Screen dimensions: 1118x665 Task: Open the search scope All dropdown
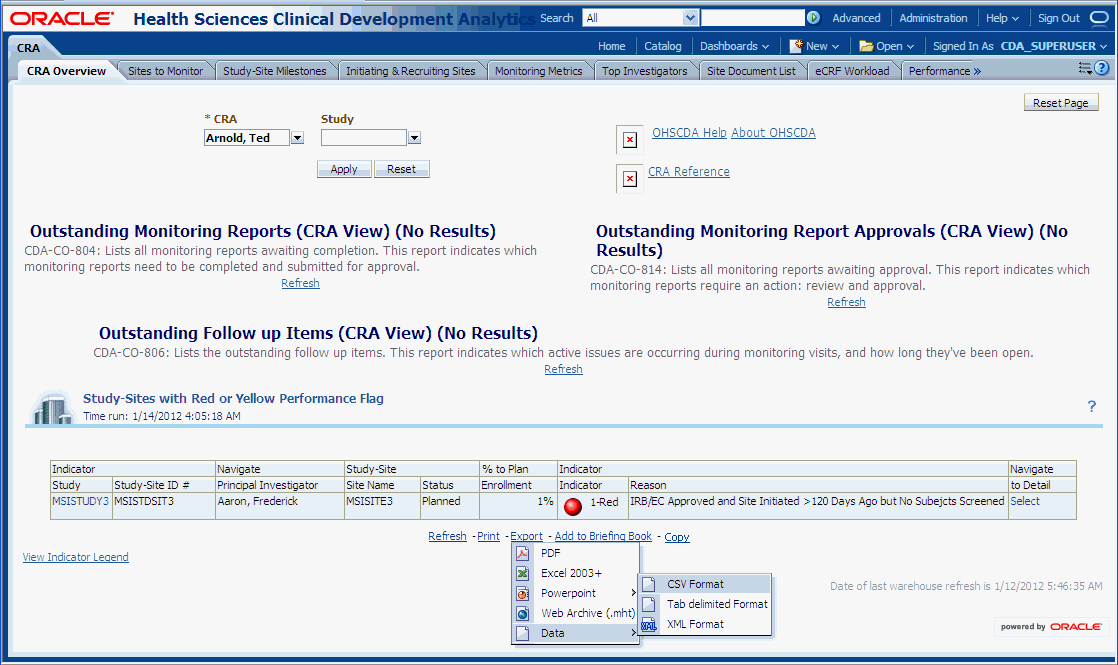click(689, 18)
